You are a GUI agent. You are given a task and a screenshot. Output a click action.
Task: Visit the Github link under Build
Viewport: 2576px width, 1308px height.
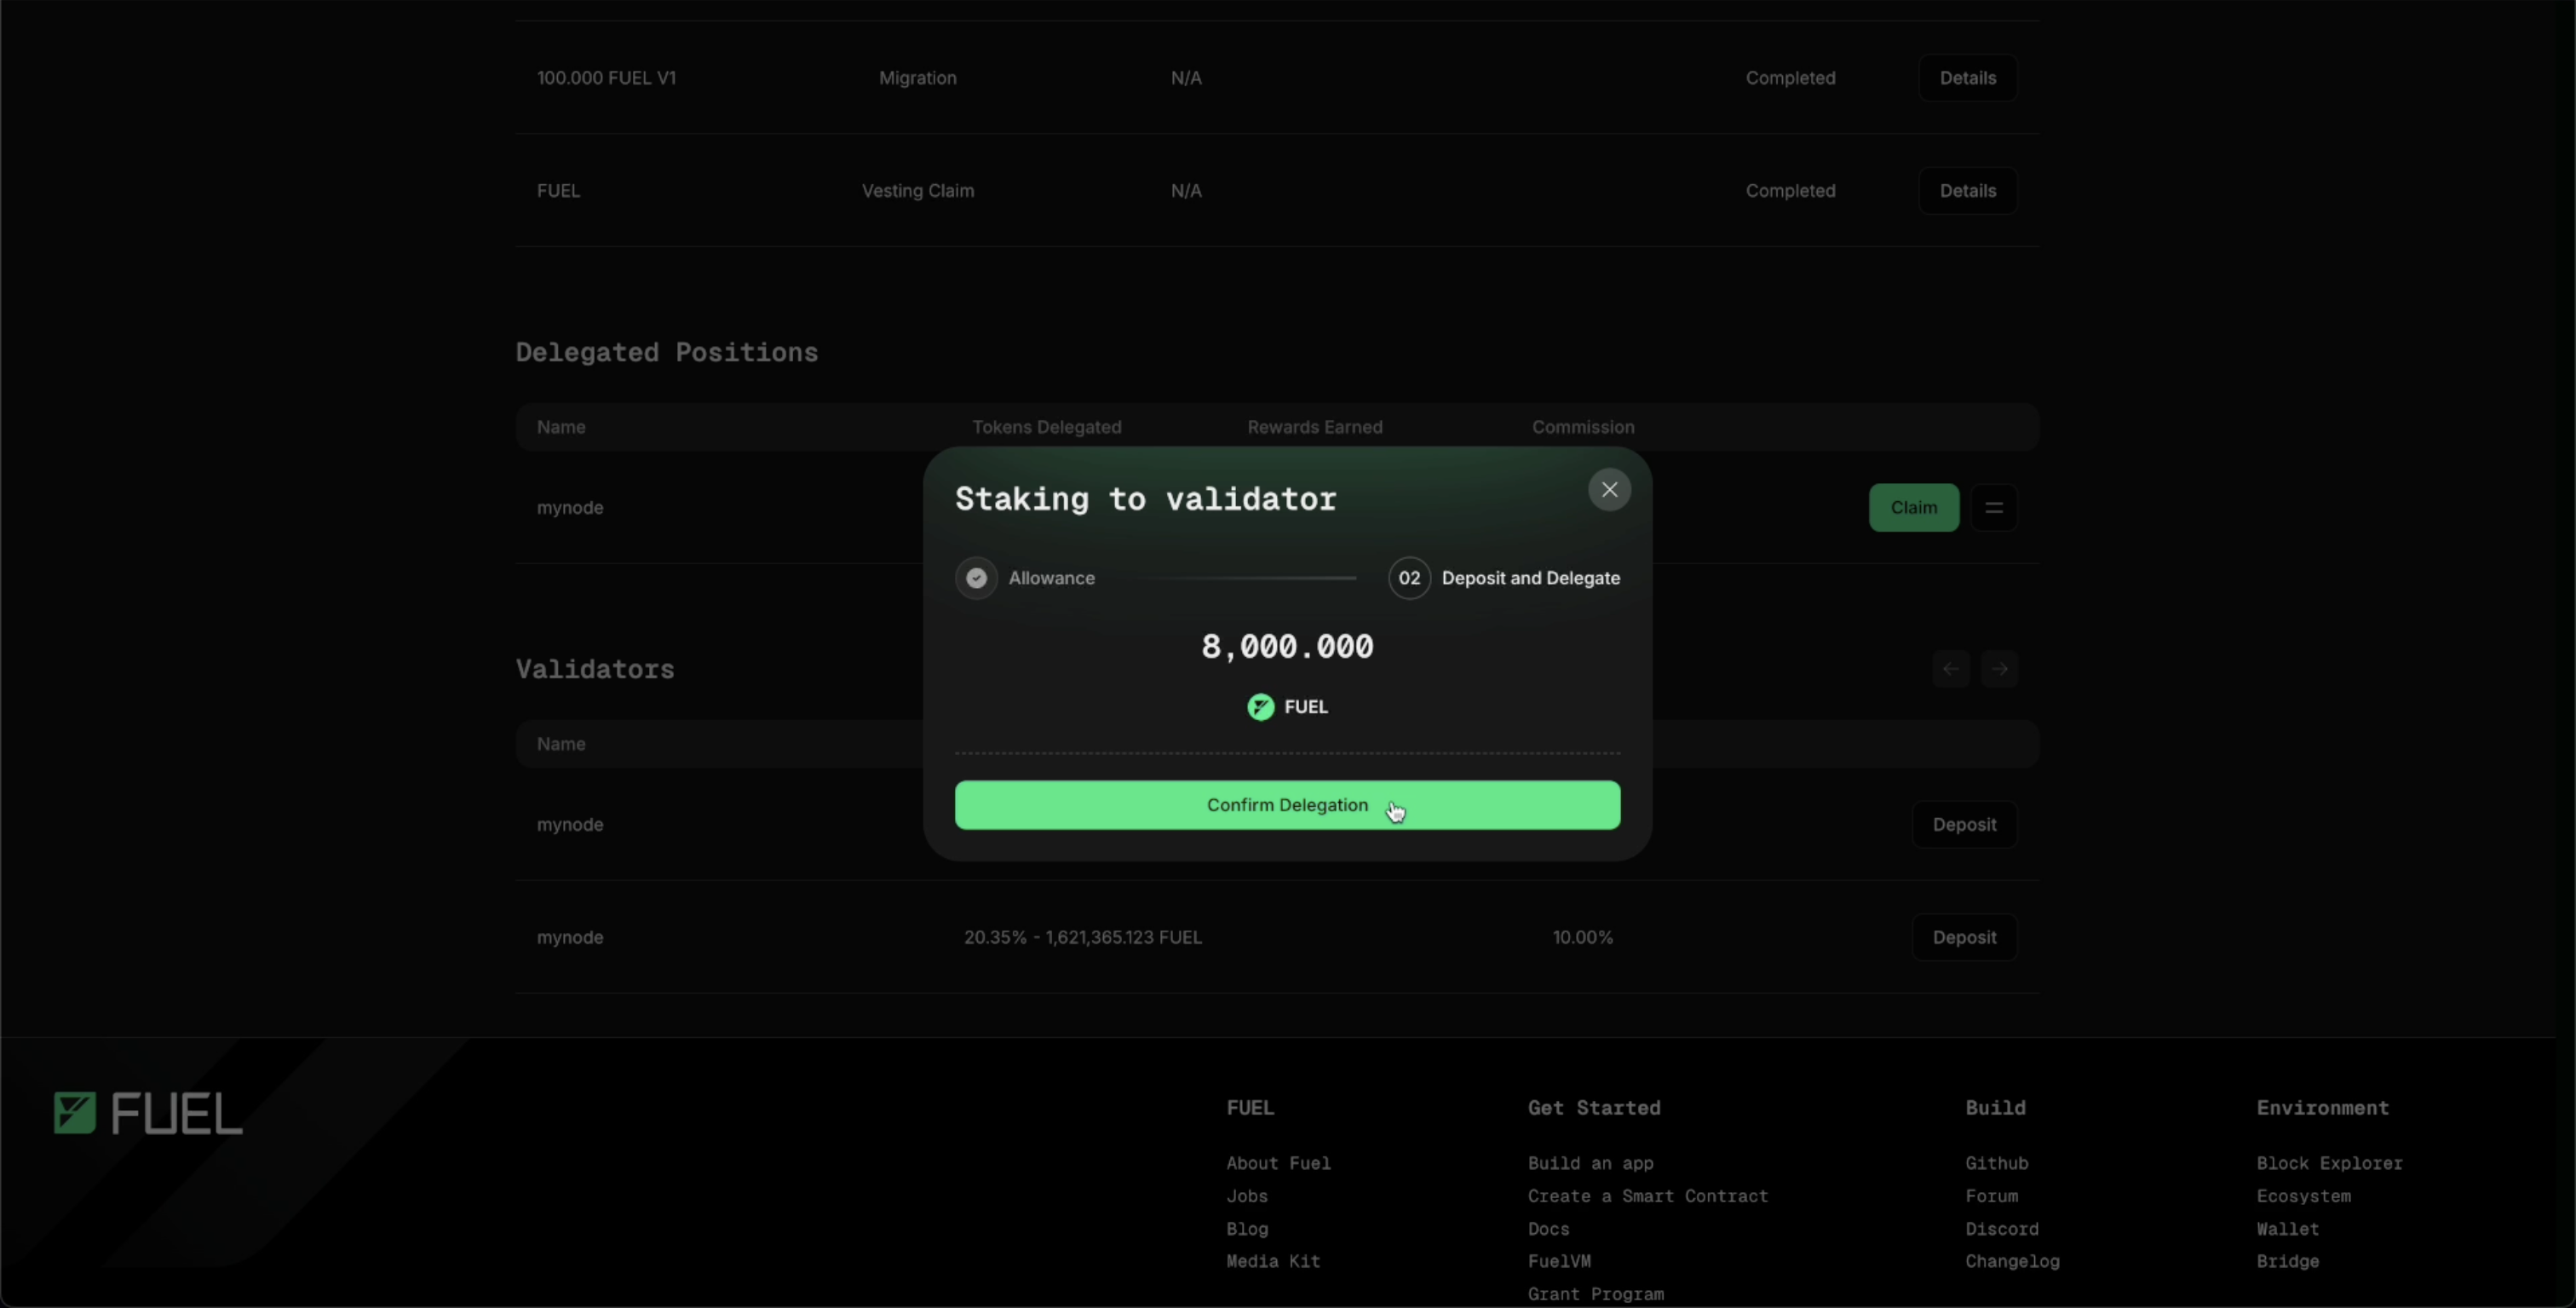(x=1996, y=1163)
